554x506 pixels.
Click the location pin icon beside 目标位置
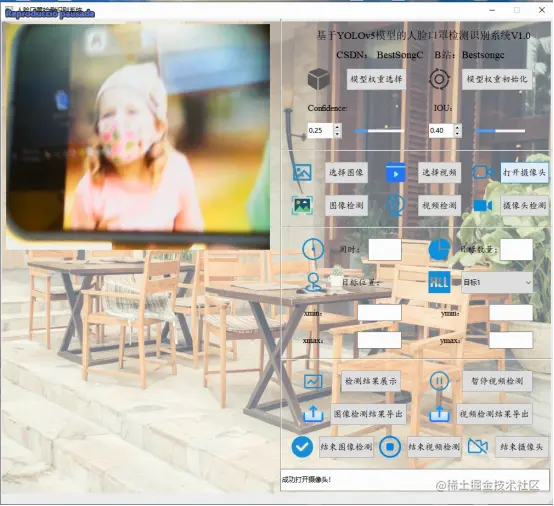click(x=314, y=282)
